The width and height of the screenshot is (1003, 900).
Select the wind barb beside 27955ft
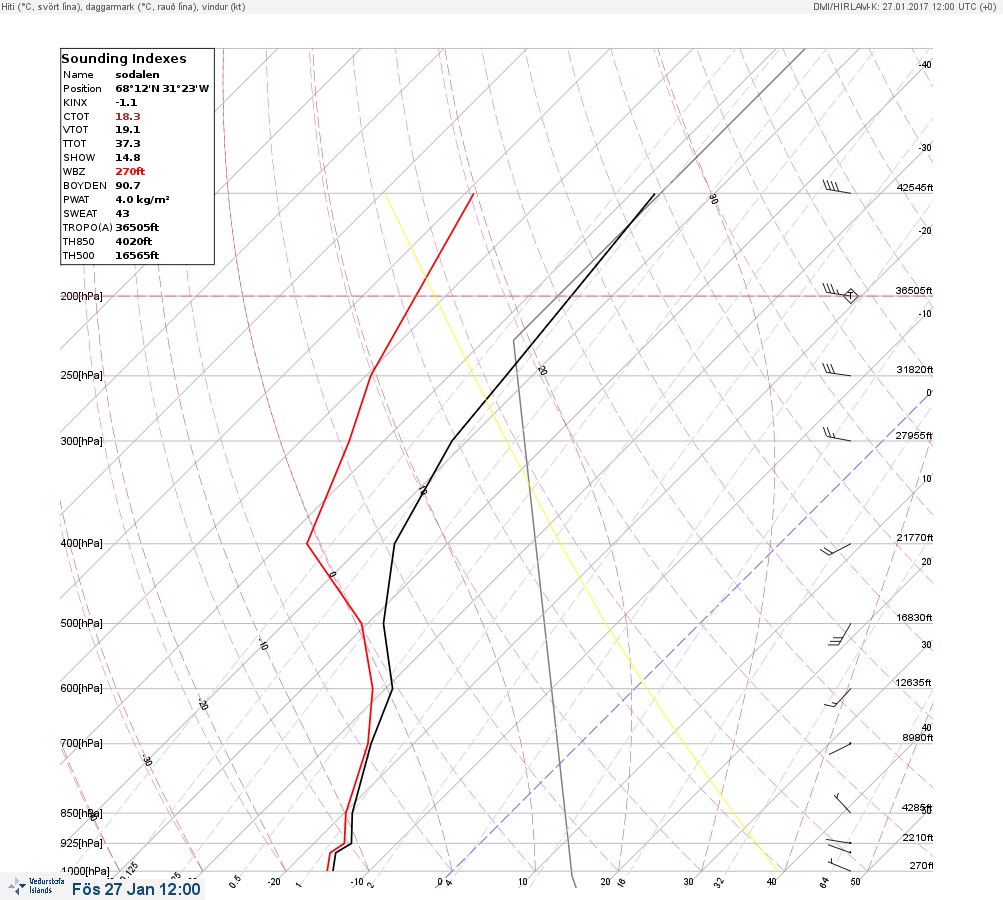pos(837,435)
